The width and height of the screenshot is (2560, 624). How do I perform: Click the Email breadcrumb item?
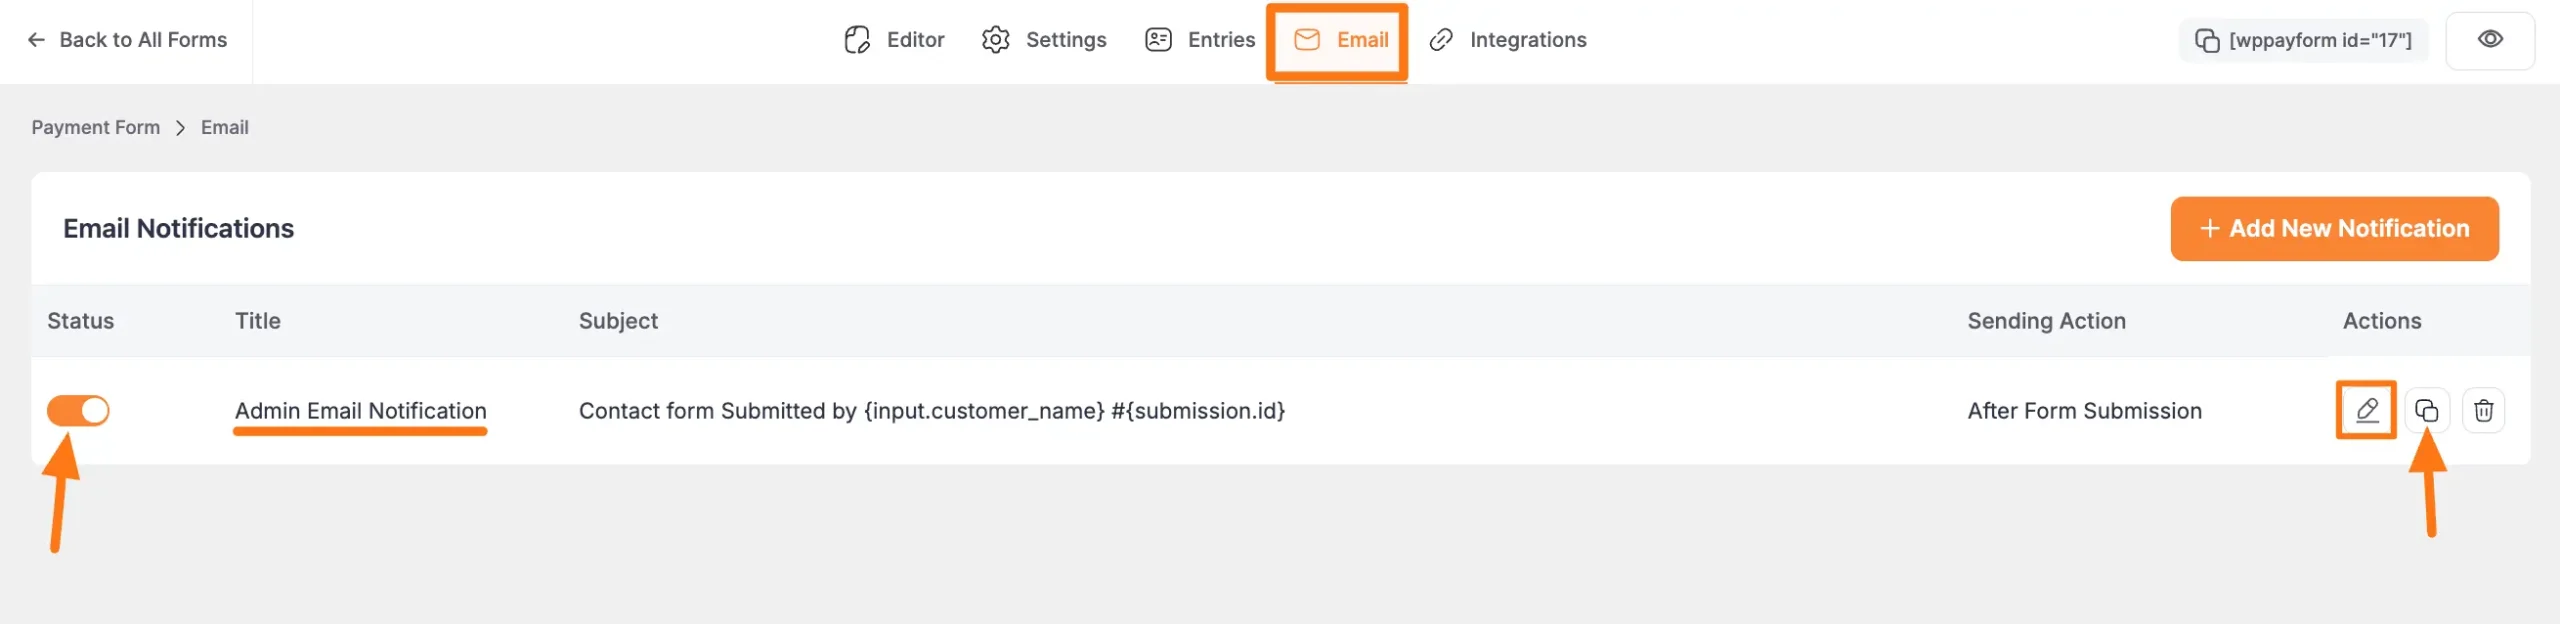[x=224, y=128]
